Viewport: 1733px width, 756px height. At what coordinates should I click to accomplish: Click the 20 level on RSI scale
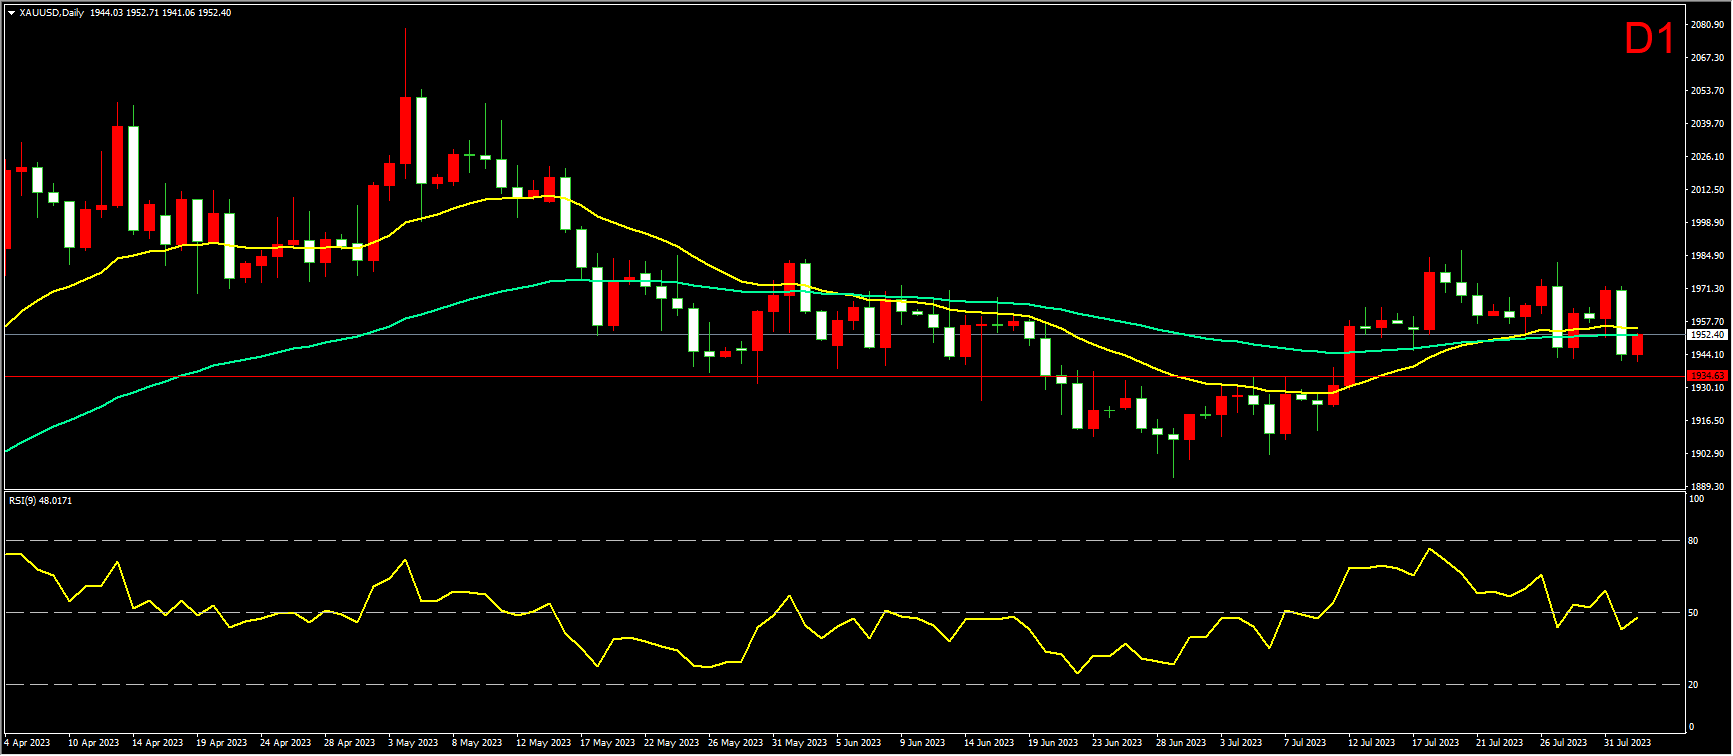click(x=1694, y=684)
